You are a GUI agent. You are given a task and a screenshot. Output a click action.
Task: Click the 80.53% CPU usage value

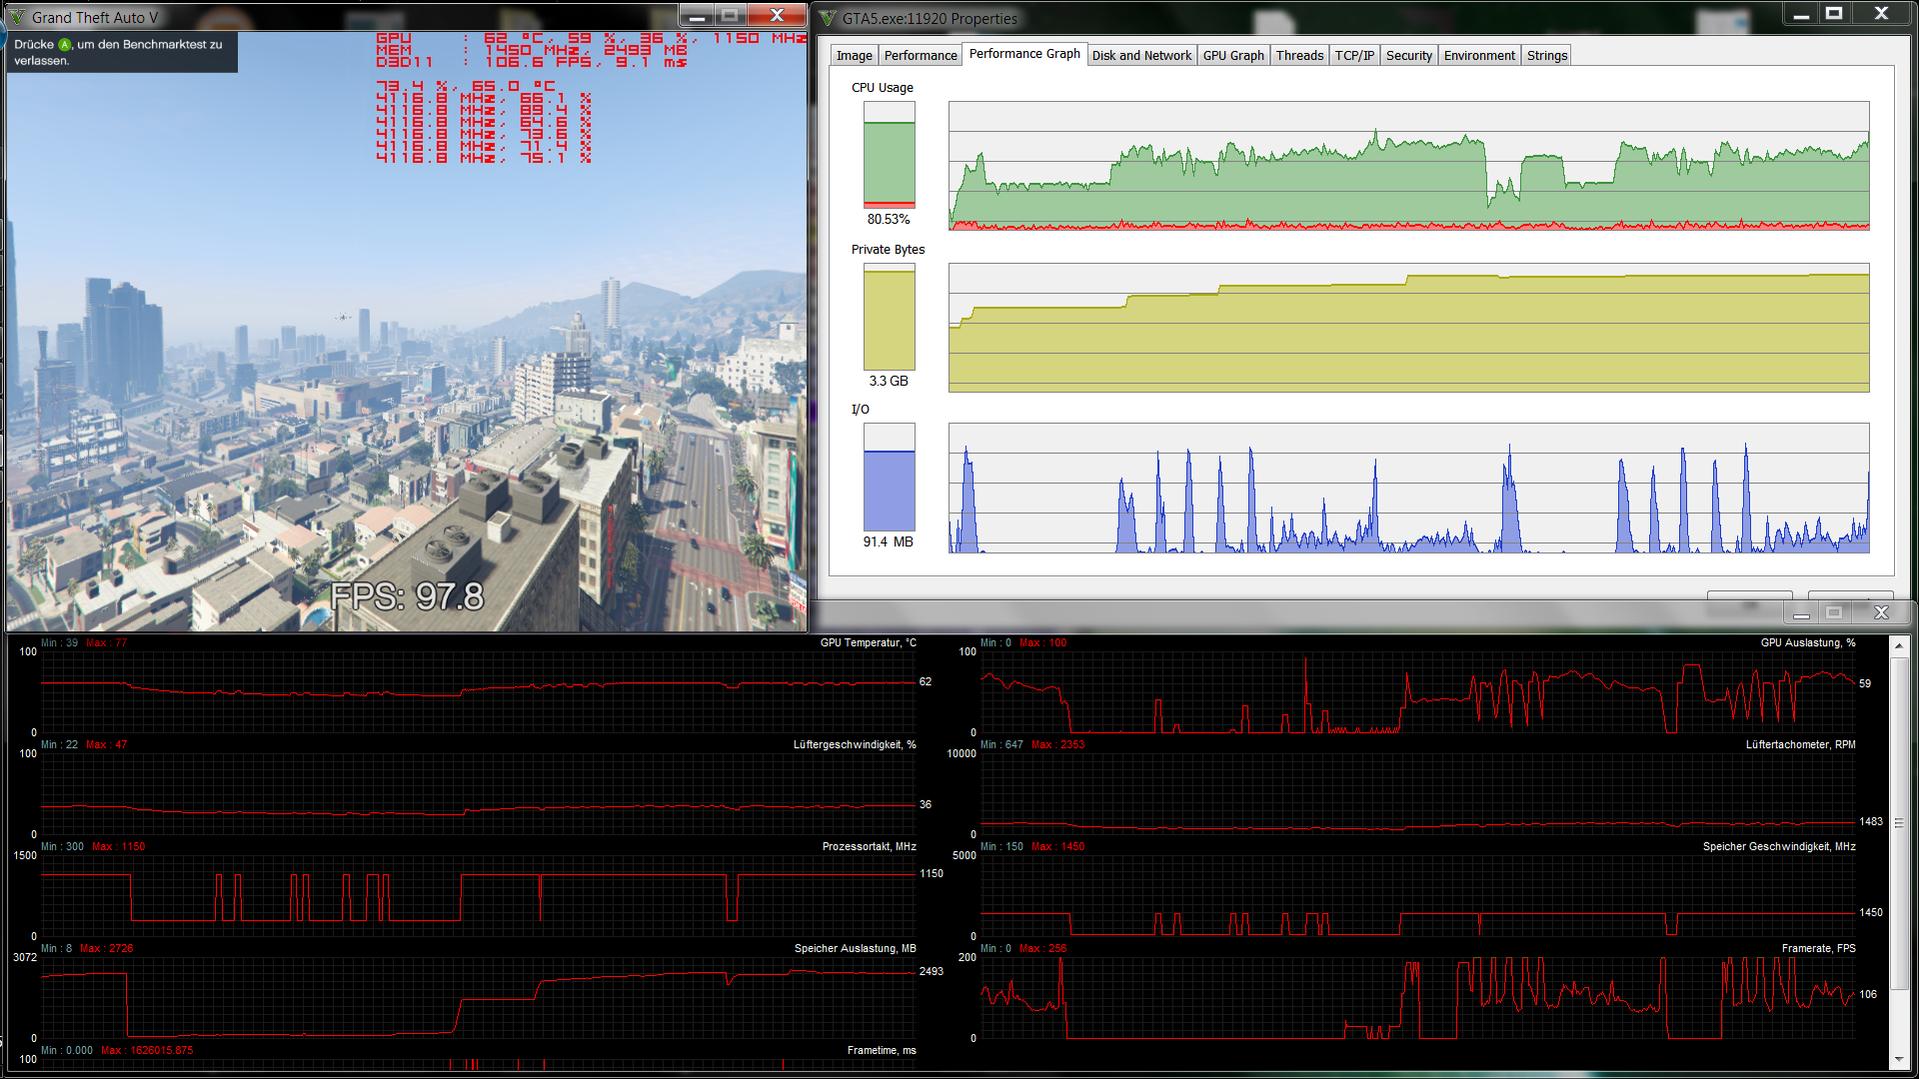(888, 219)
